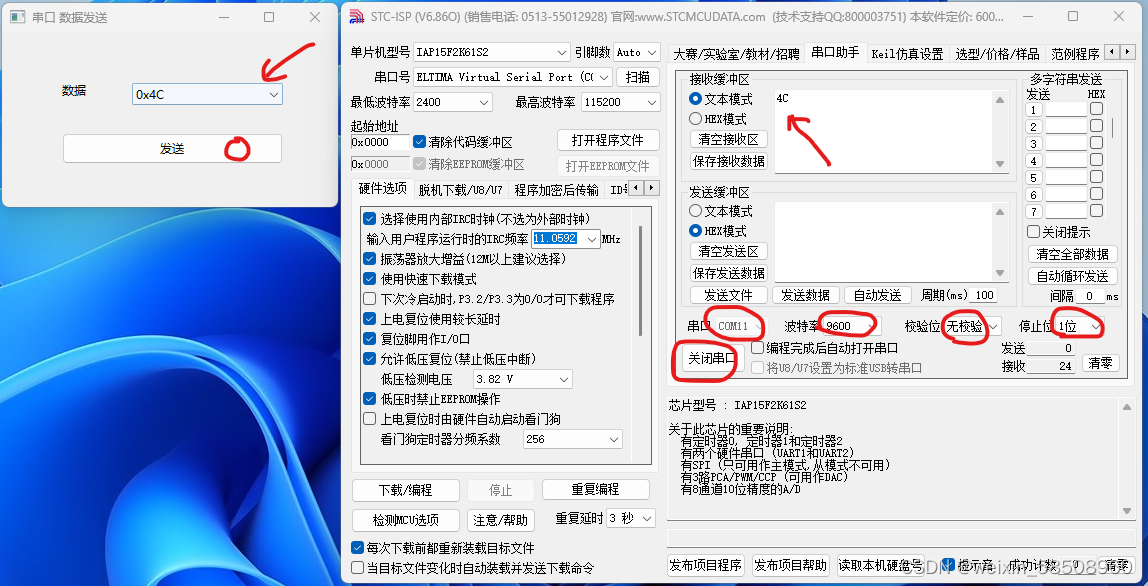Click 发送文件 button
The image size is (1148, 586).
point(728,295)
